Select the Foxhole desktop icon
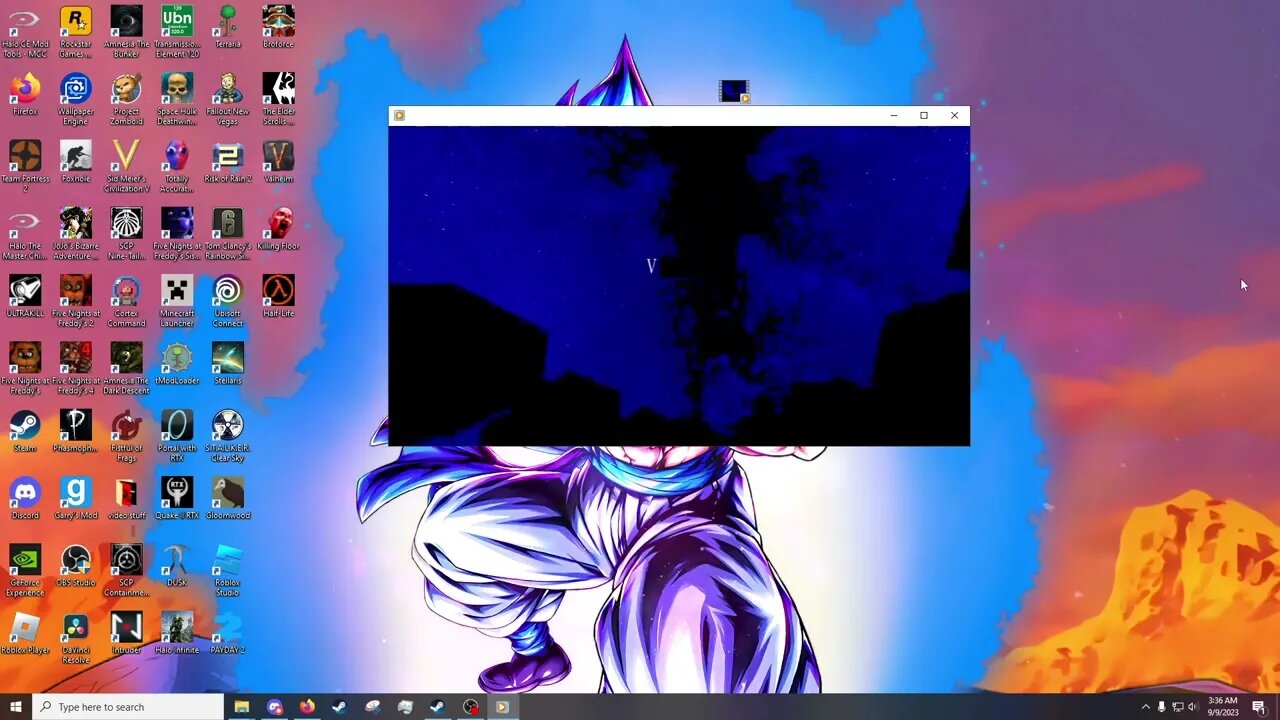Viewport: 1280px width, 720px height. [76, 162]
